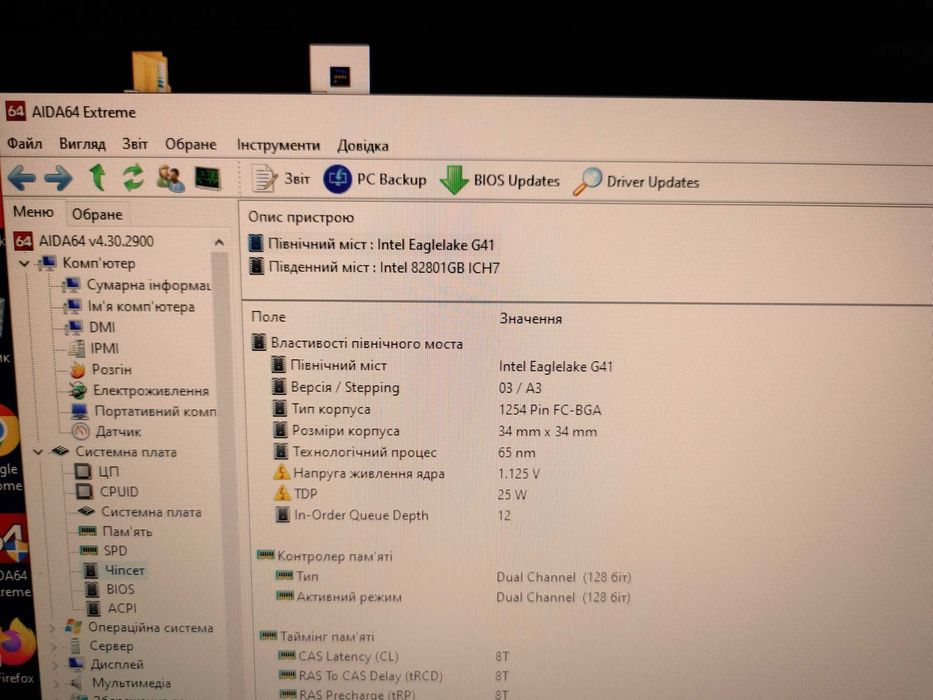The image size is (933, 700).
Task: Expand the Операційна система node
Action: (x=52, y=627)
